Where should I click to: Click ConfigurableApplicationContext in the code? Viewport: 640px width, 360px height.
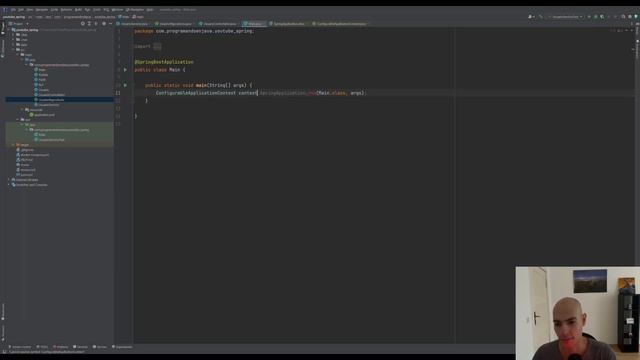click(x=196, y=93)
